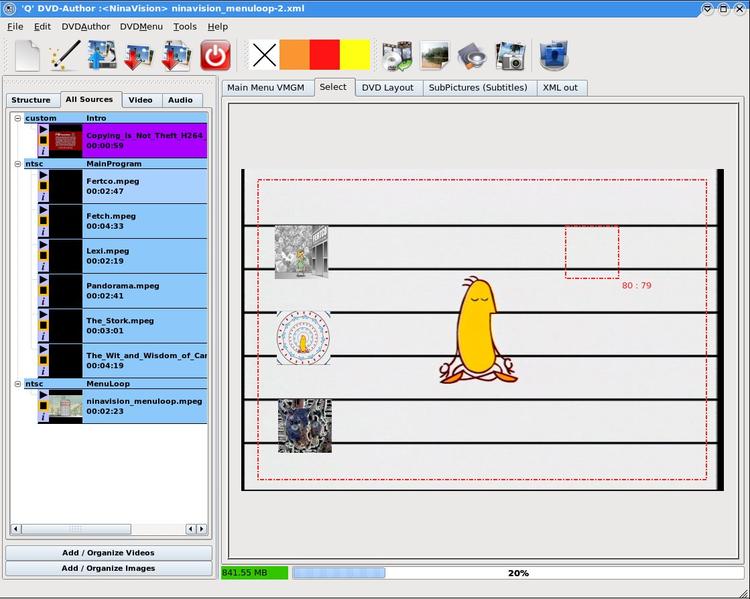
Task: Click Add / Organize Videos button
Action: 109,553
